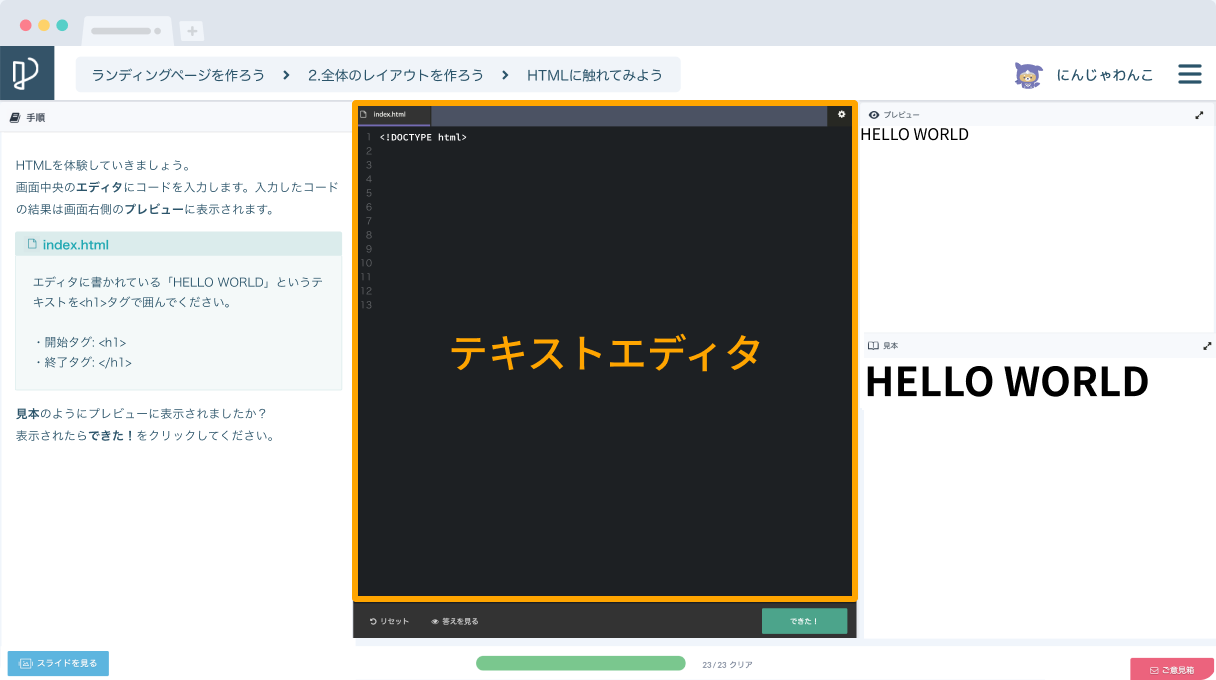Screen dimensions: 1216x680
Task: Click the green できた！ button
Action: click(804, 621)
